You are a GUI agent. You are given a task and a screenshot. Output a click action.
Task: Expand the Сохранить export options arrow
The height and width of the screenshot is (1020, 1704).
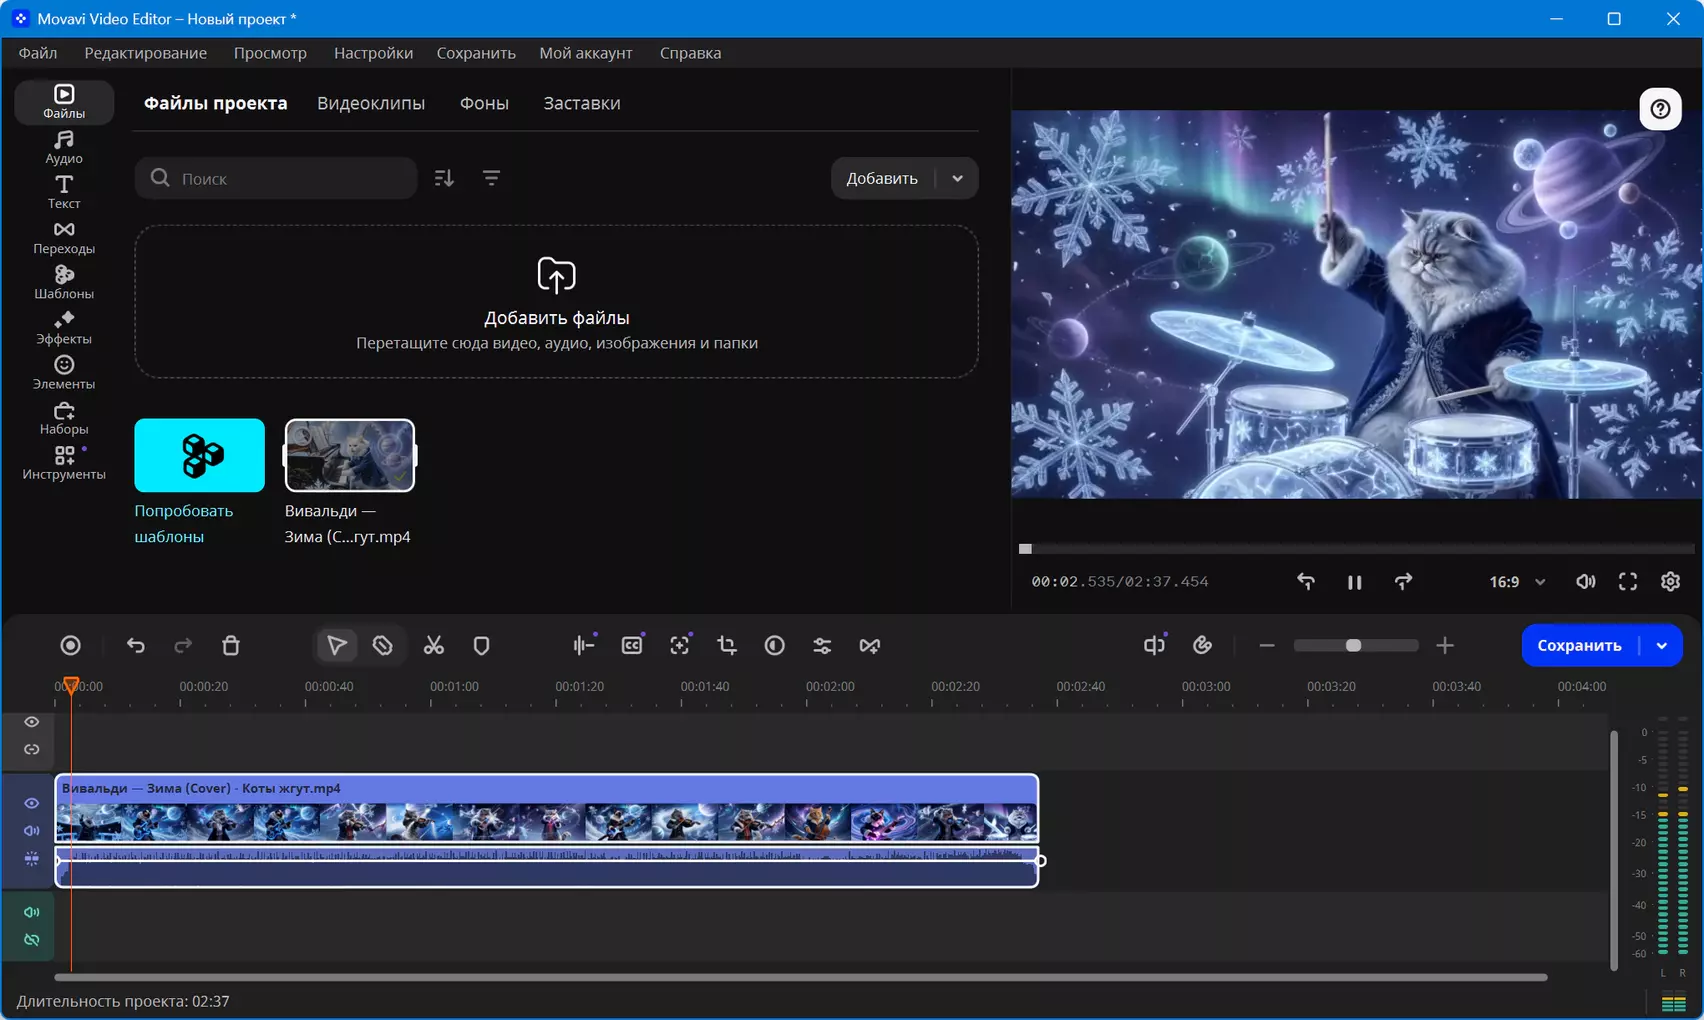[1662, 646]
